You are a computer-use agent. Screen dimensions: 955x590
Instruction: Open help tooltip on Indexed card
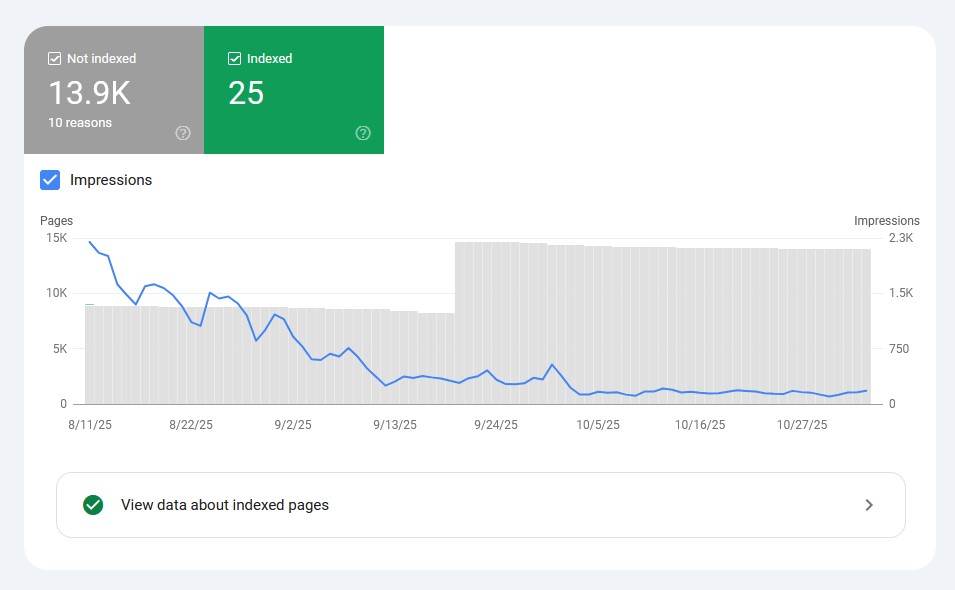click(363, 133)
